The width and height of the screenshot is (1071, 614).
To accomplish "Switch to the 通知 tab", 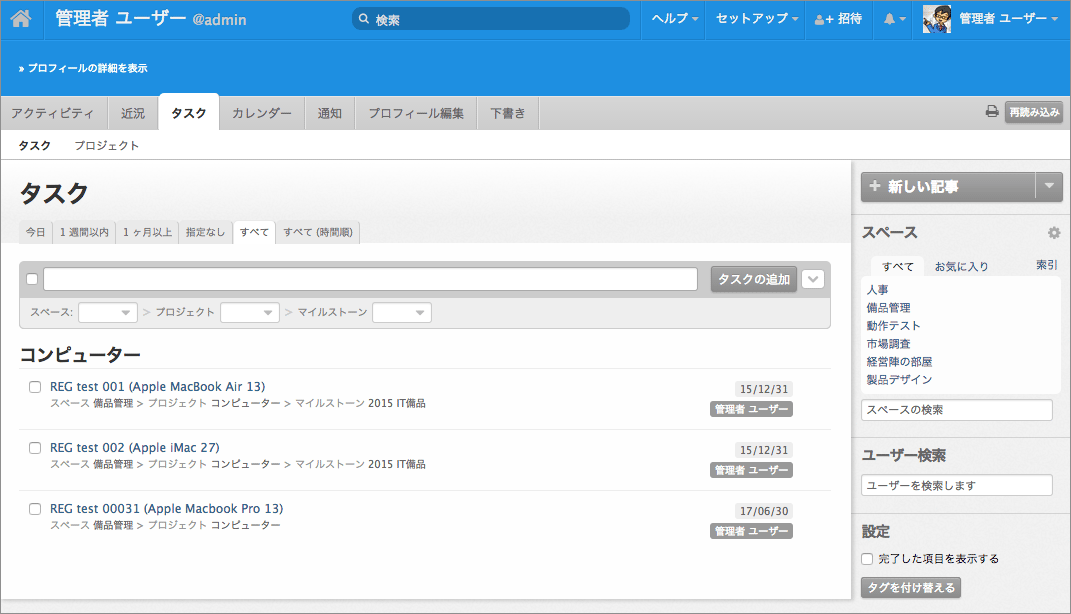I will point(329,113).
